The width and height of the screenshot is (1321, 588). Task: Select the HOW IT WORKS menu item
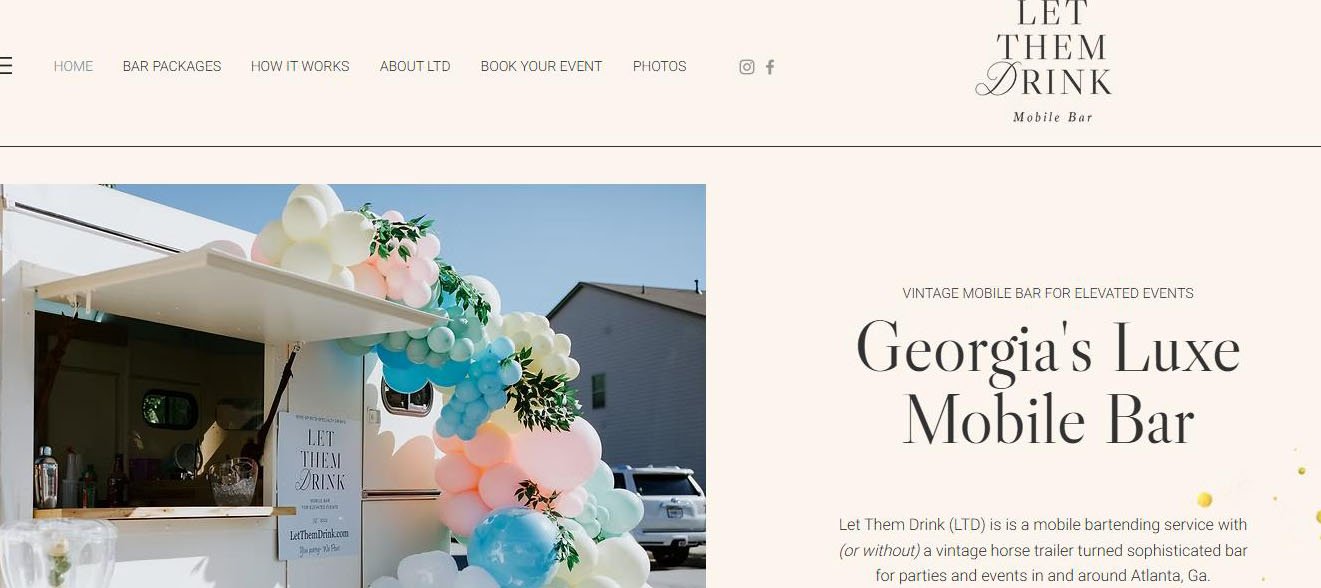(300, 66)
